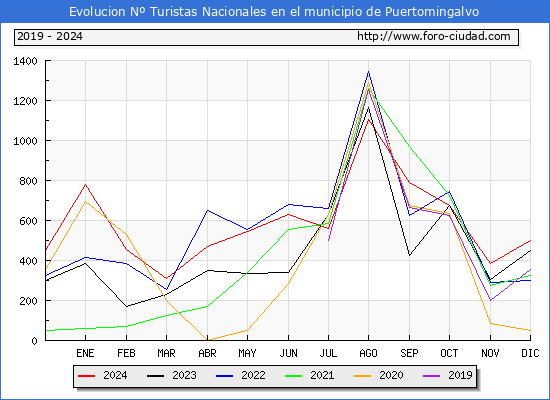550x400 pixels.
Task: Click the NOV month axis label
Action: click(x=490, y=353)
